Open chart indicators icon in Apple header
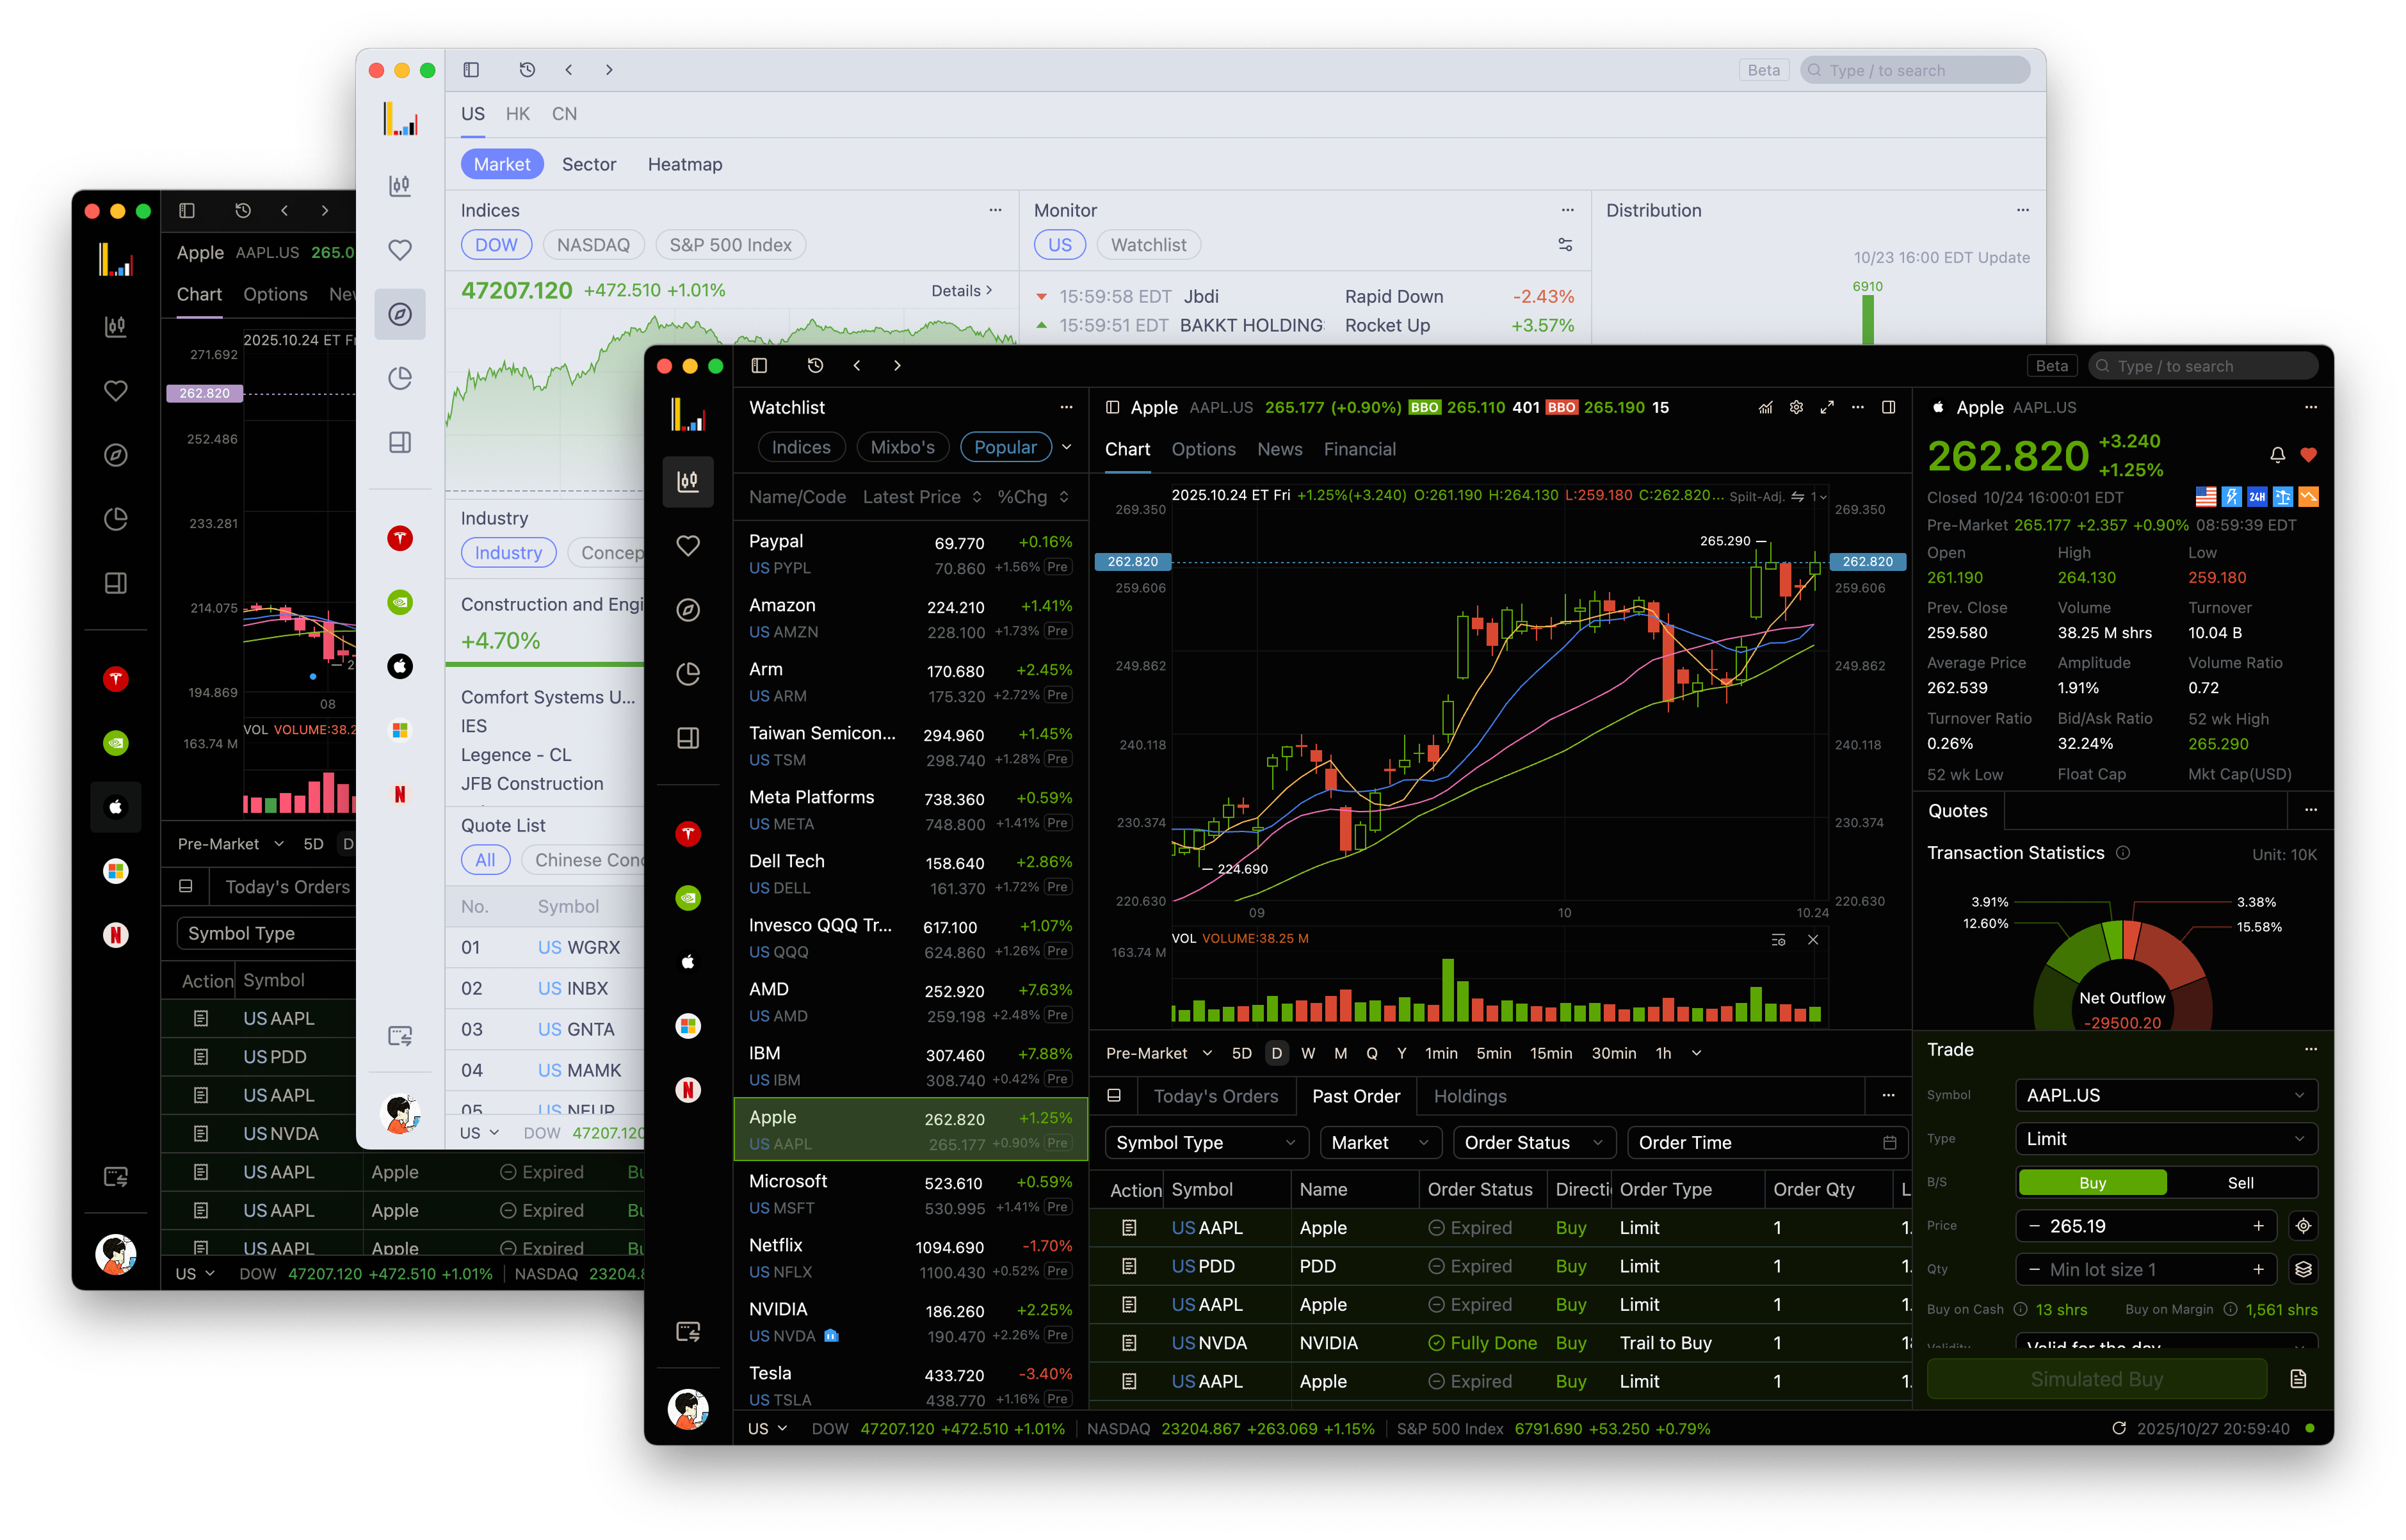 click(x=1766, y=407)
